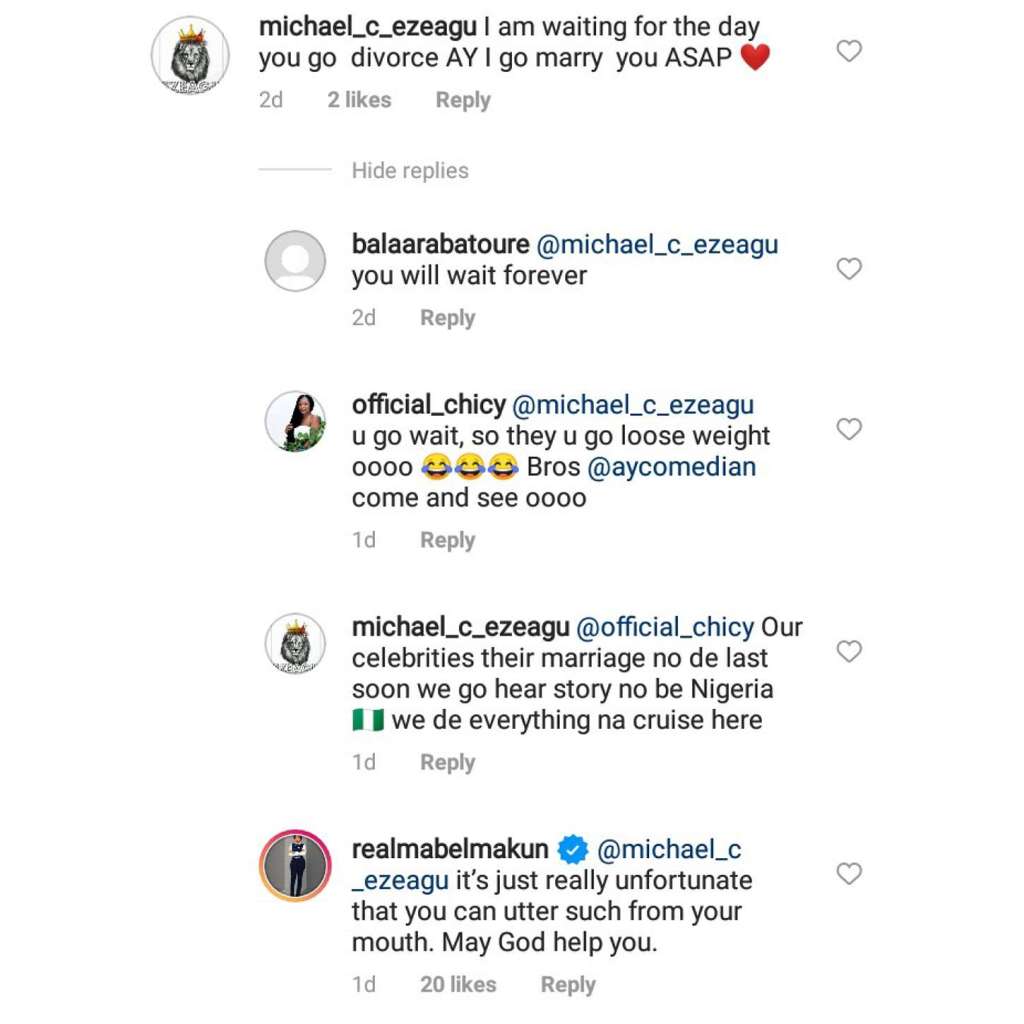
Task: Reply to balaarabatoure's comment
Action: click(447, 318)
